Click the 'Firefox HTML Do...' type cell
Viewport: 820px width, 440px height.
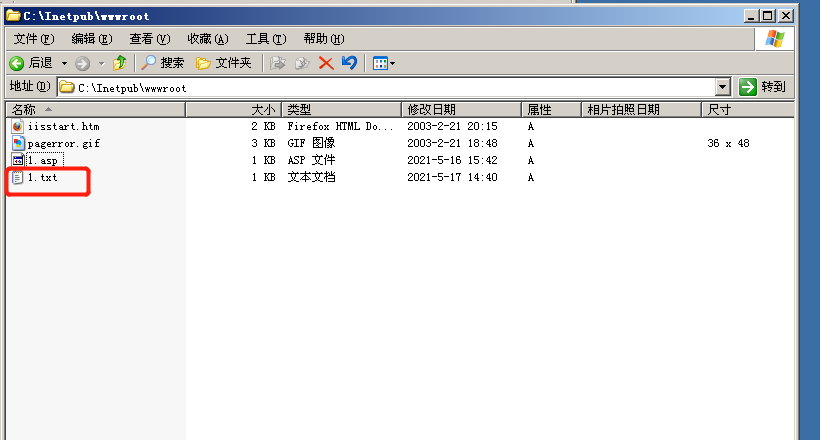click(340, 127)
